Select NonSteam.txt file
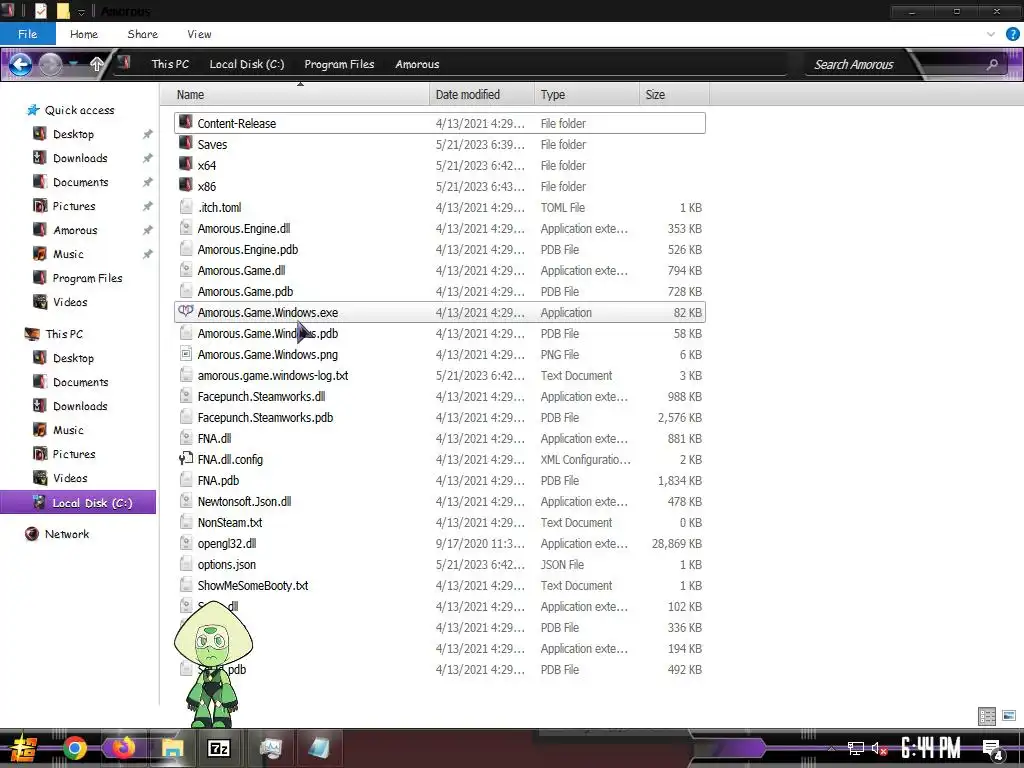 [440, 522]
